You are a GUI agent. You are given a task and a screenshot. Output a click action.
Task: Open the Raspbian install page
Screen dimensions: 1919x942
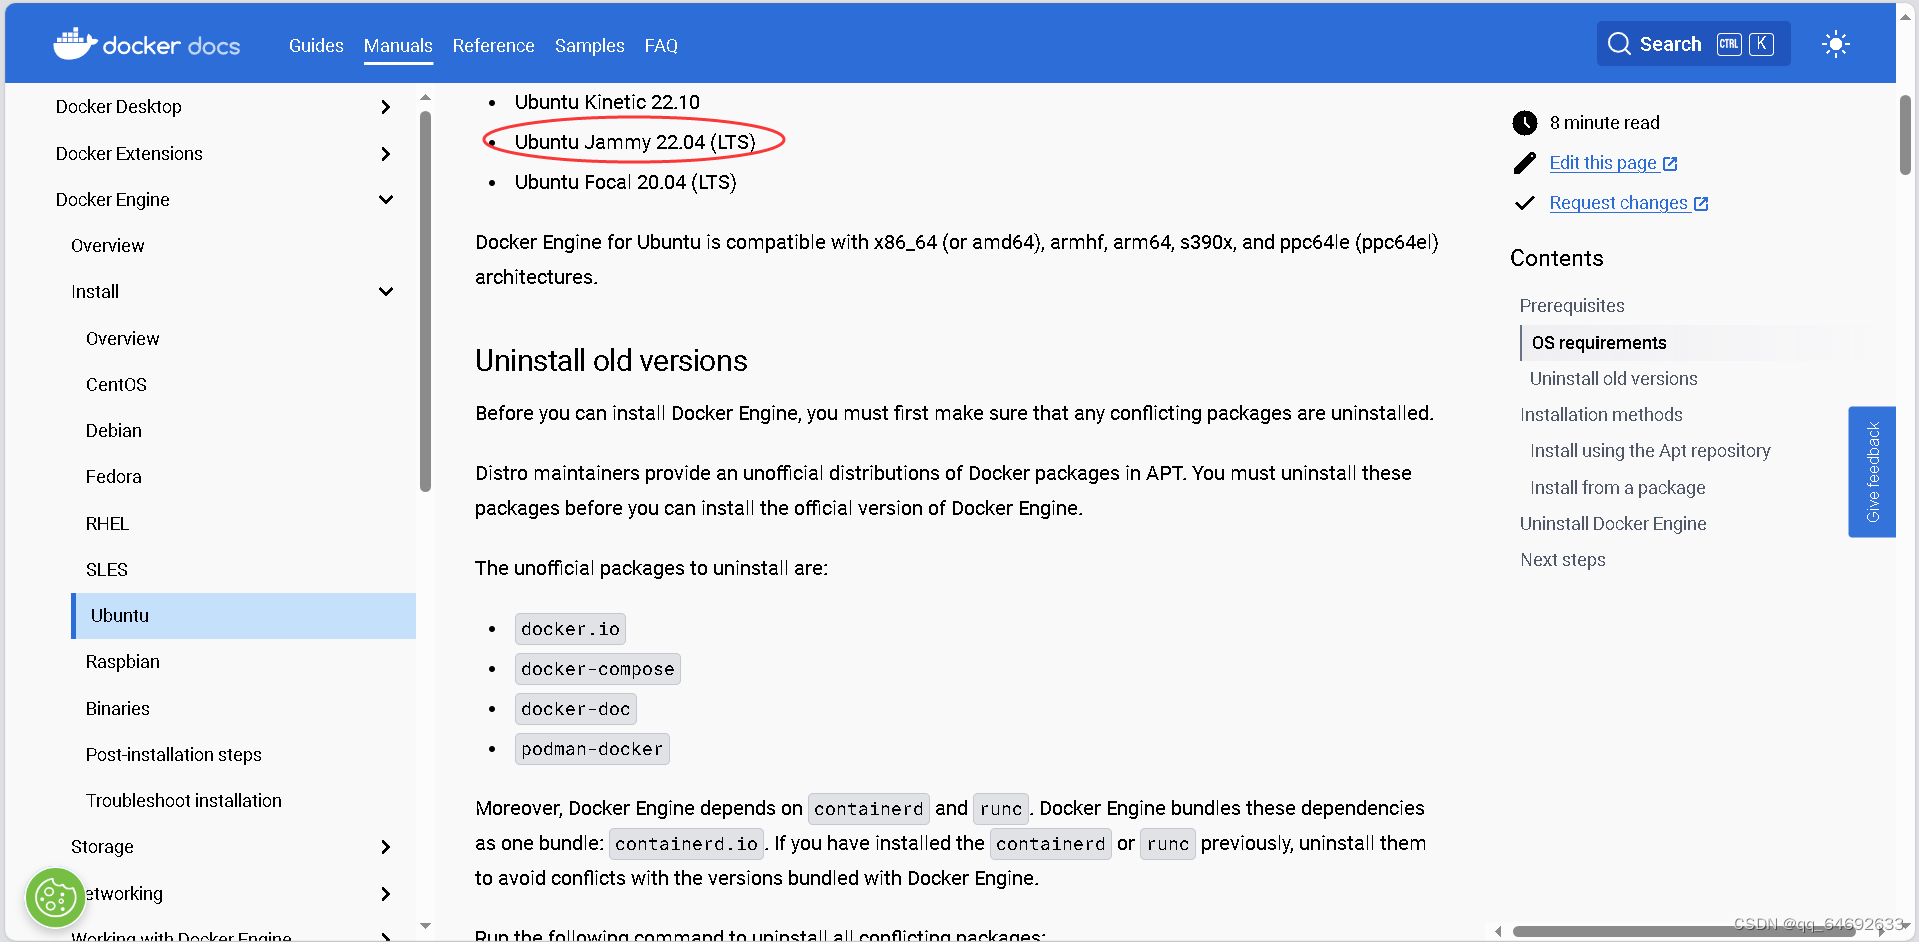pos(123,662)
